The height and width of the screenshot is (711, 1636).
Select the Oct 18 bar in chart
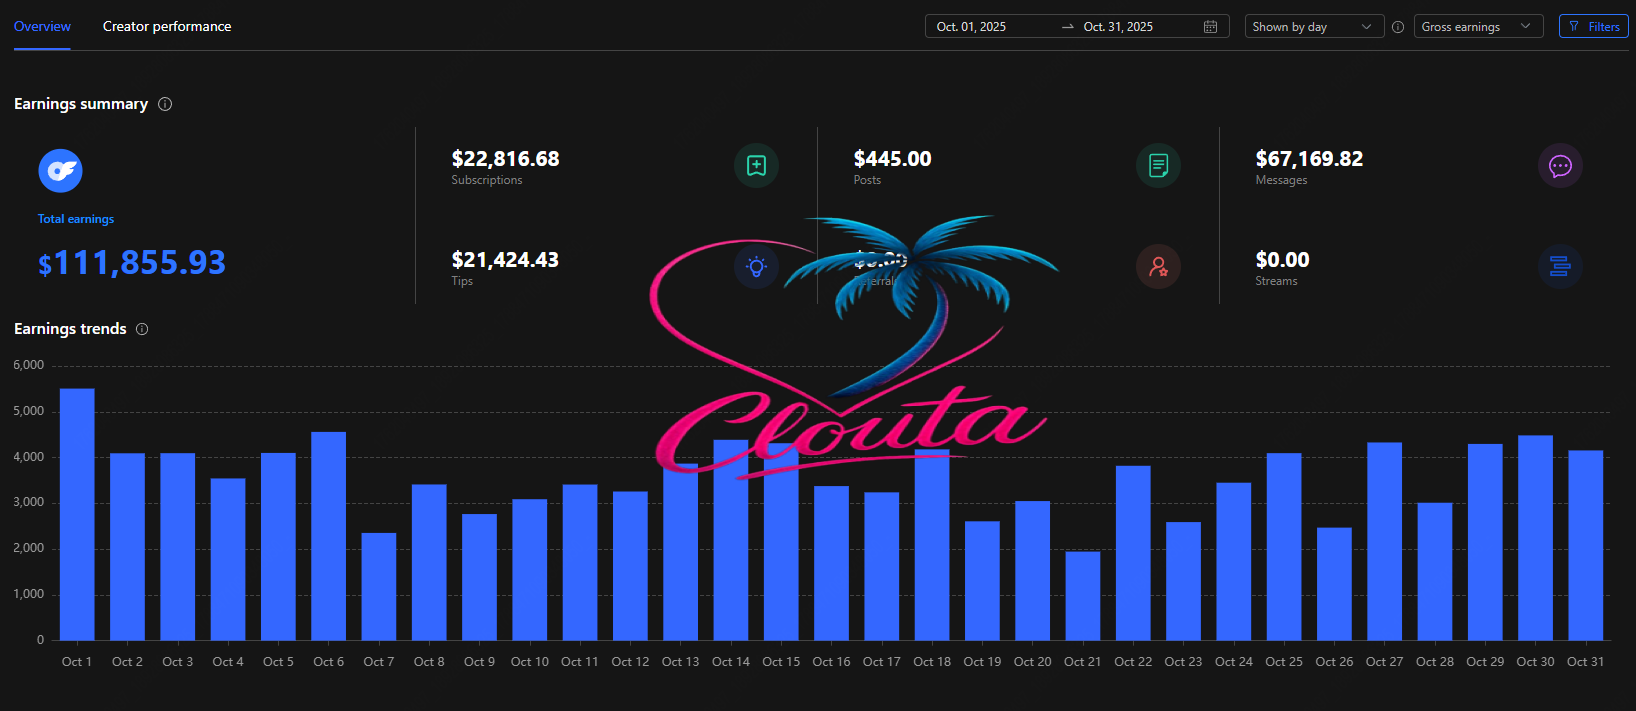[x=932, y=545]
